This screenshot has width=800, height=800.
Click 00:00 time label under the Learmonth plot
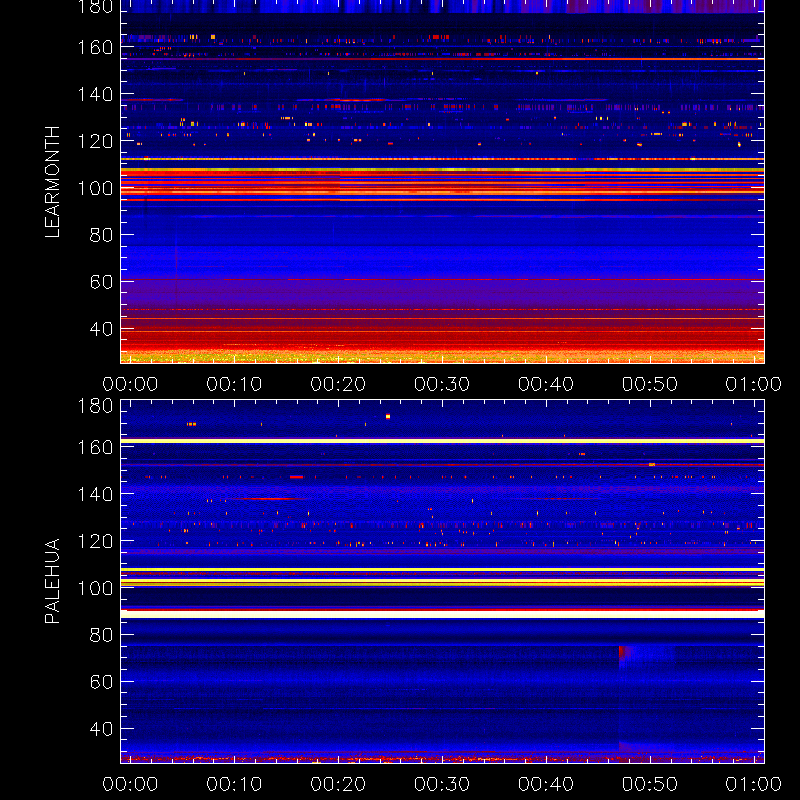tap(130, 384)
